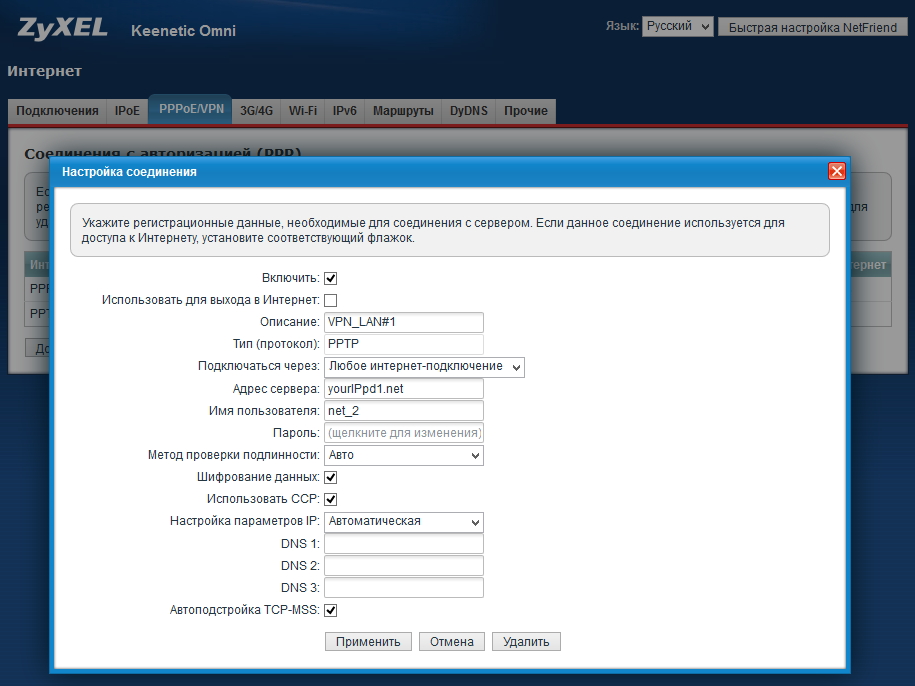This screenshot has width=915, height=686.
Task: Select the DyDNS tab
Action: pos(469,111)
